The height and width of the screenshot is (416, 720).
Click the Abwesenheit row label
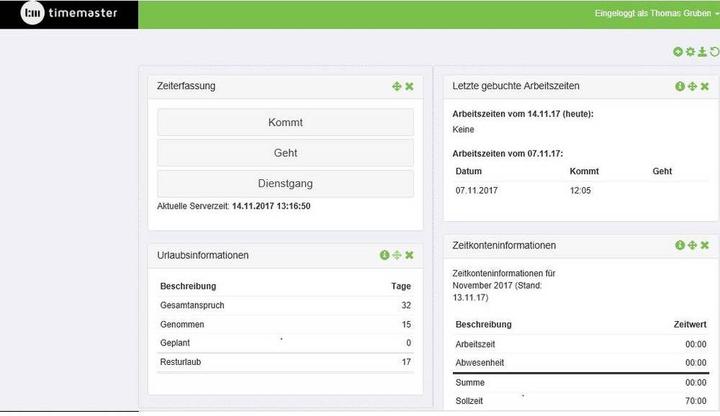tap(479, 363)
